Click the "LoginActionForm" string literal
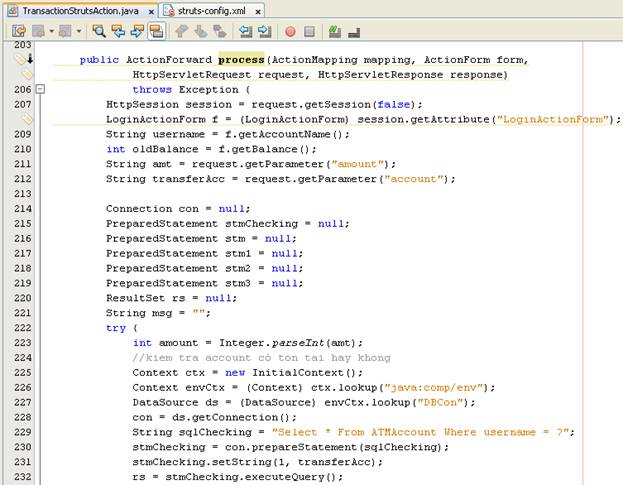 553,119
